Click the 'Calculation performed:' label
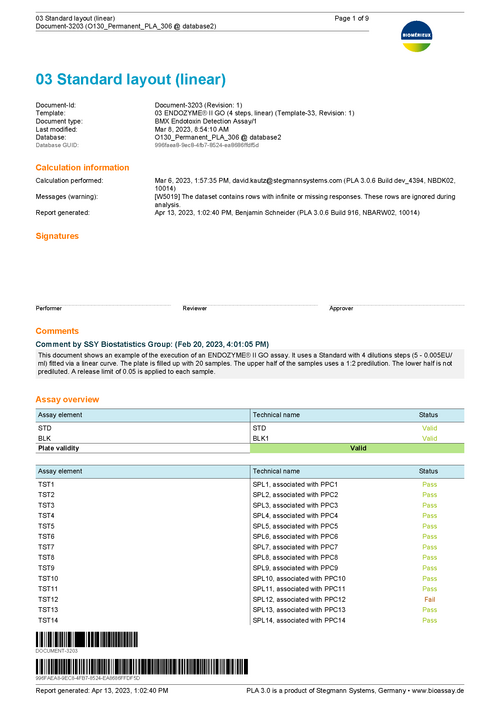This screenshot has width=500, height=708. 69,181
